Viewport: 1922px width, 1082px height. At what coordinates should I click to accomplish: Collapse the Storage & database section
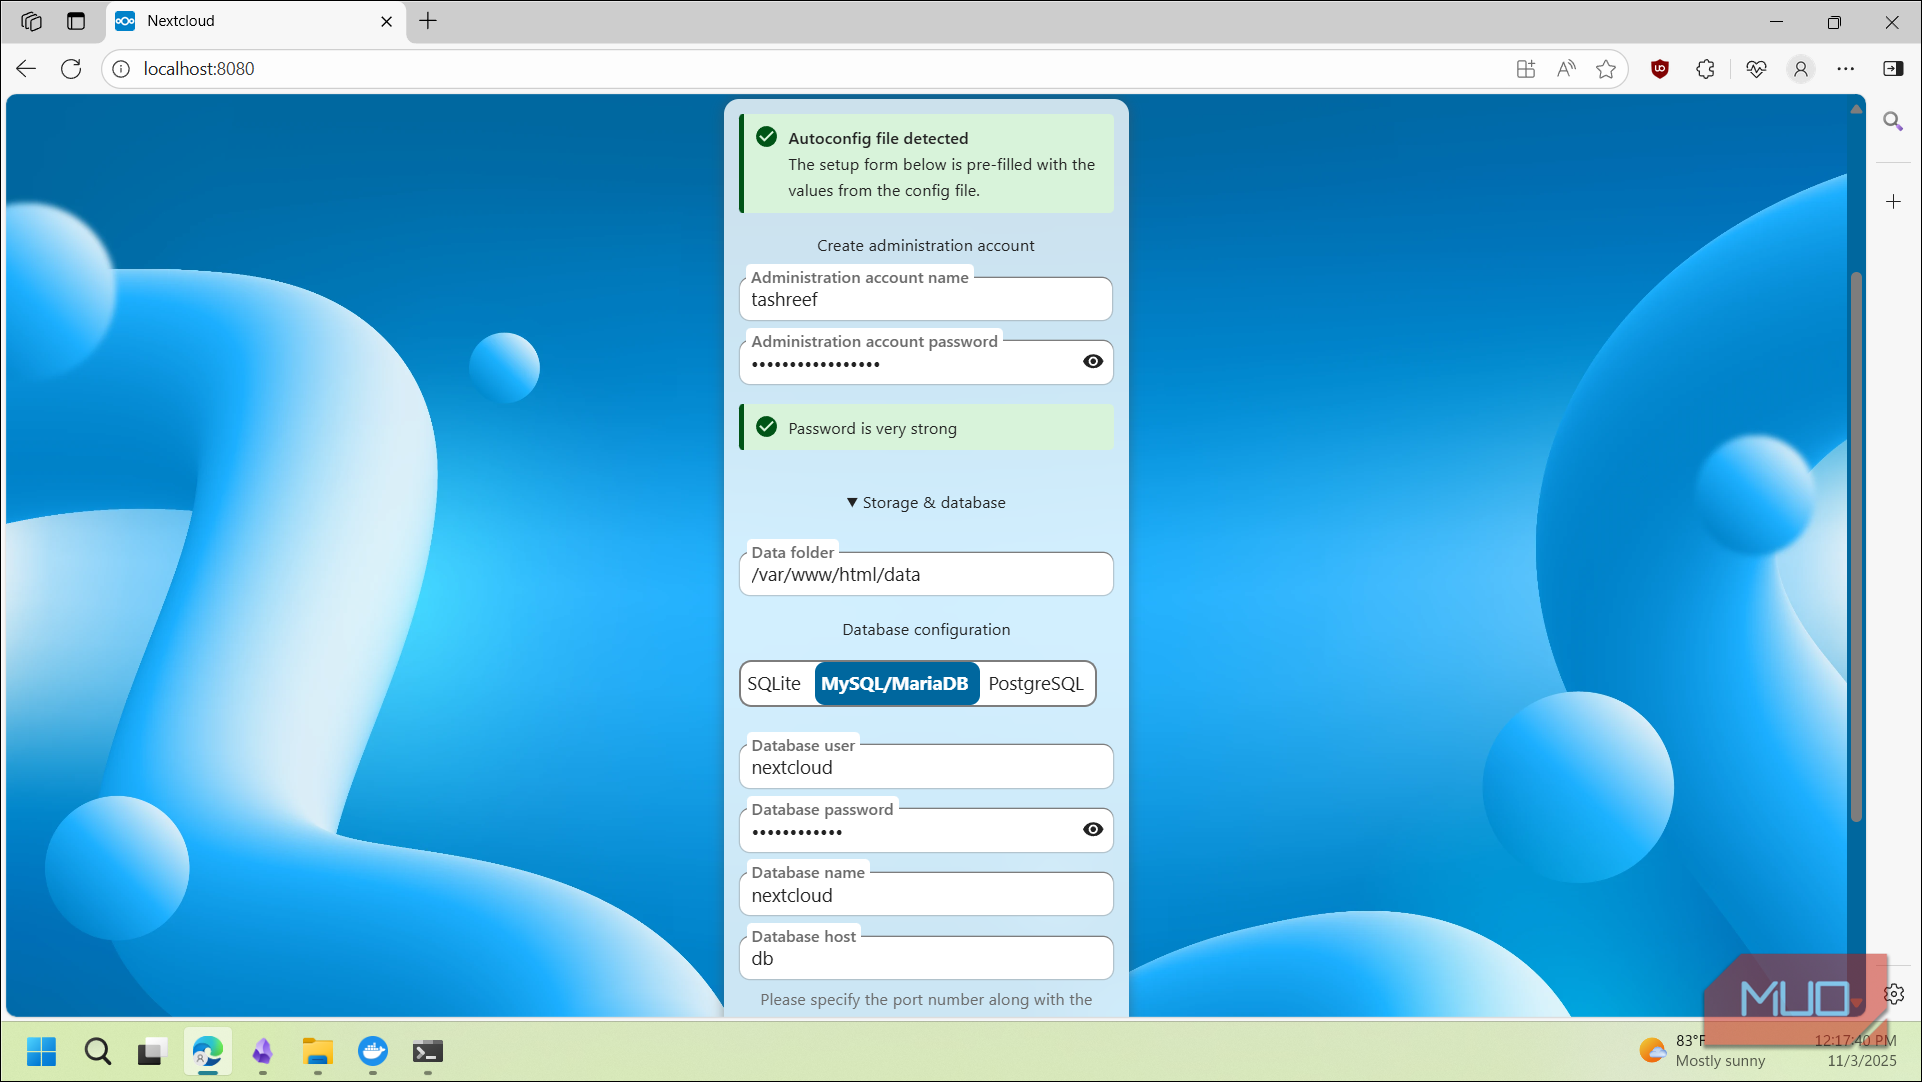[925, 502]
